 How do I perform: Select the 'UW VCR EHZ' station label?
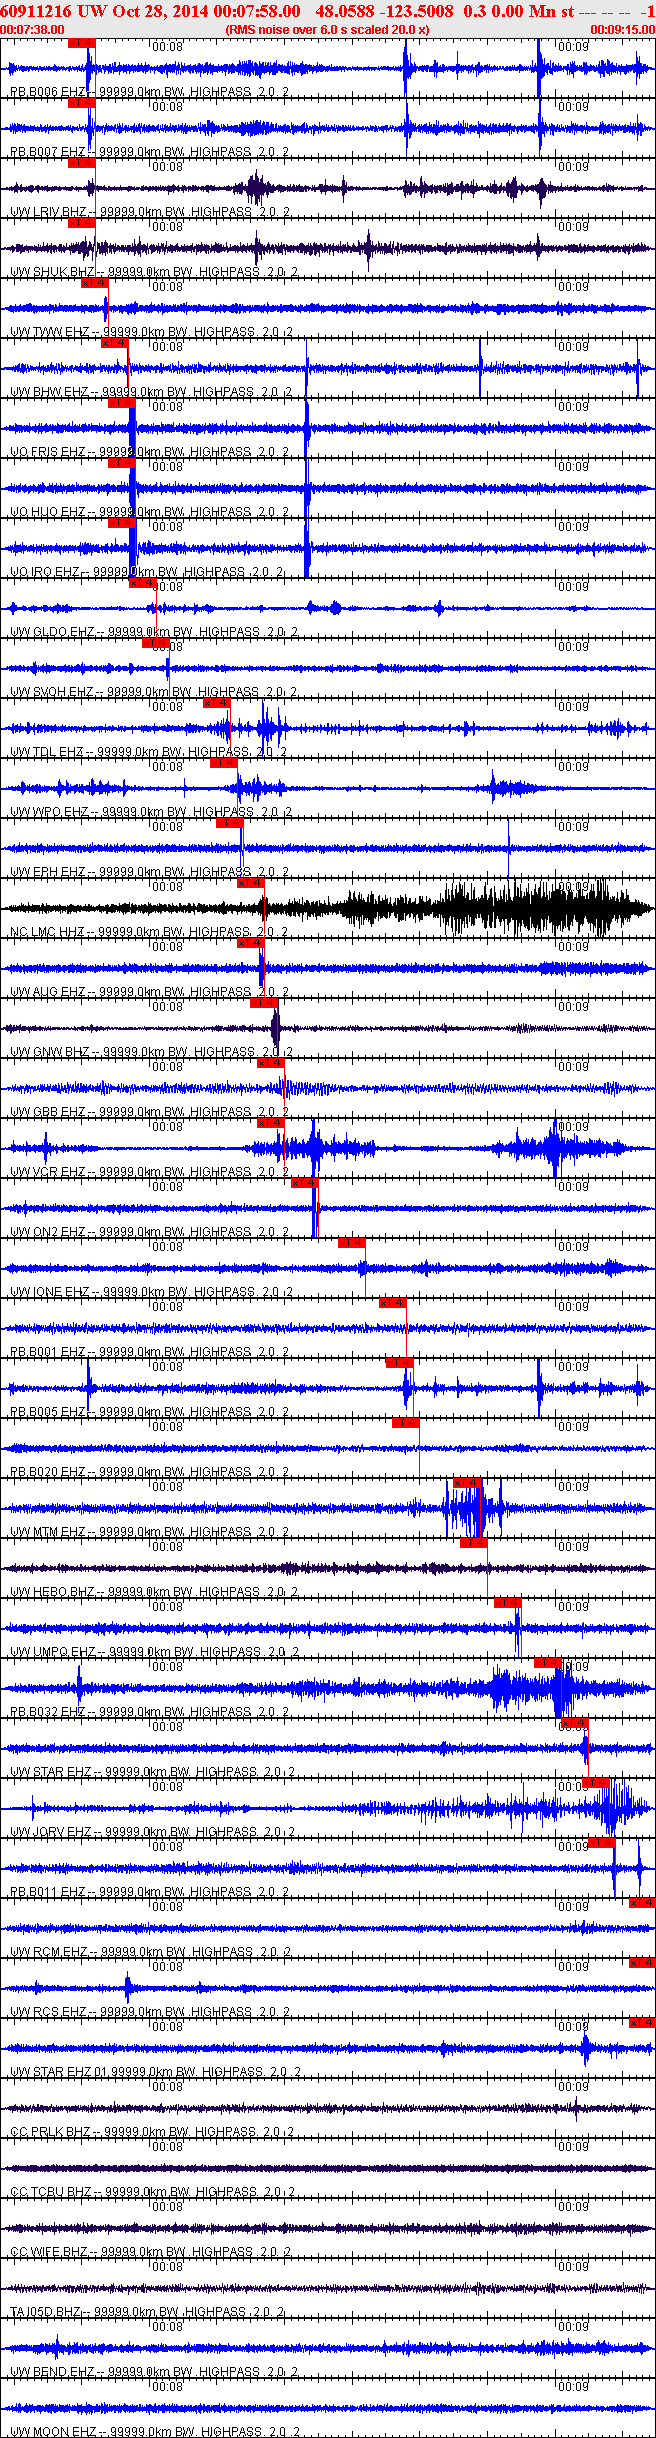[48, 1172]
